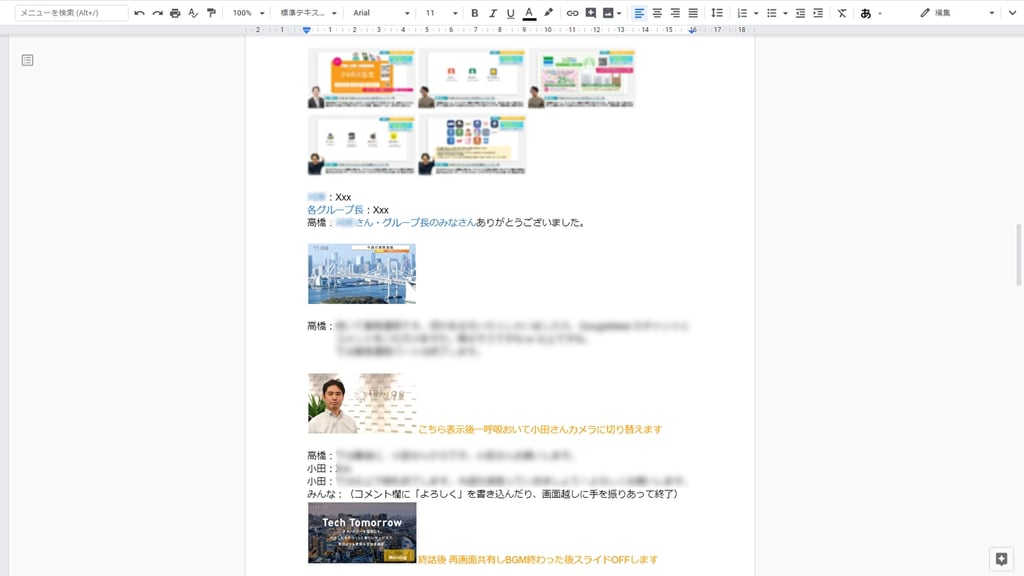The width and height of the screenshot is (1024, 576).
Task: Click the ありがとうございました text
Action: [x=531, y=223]
